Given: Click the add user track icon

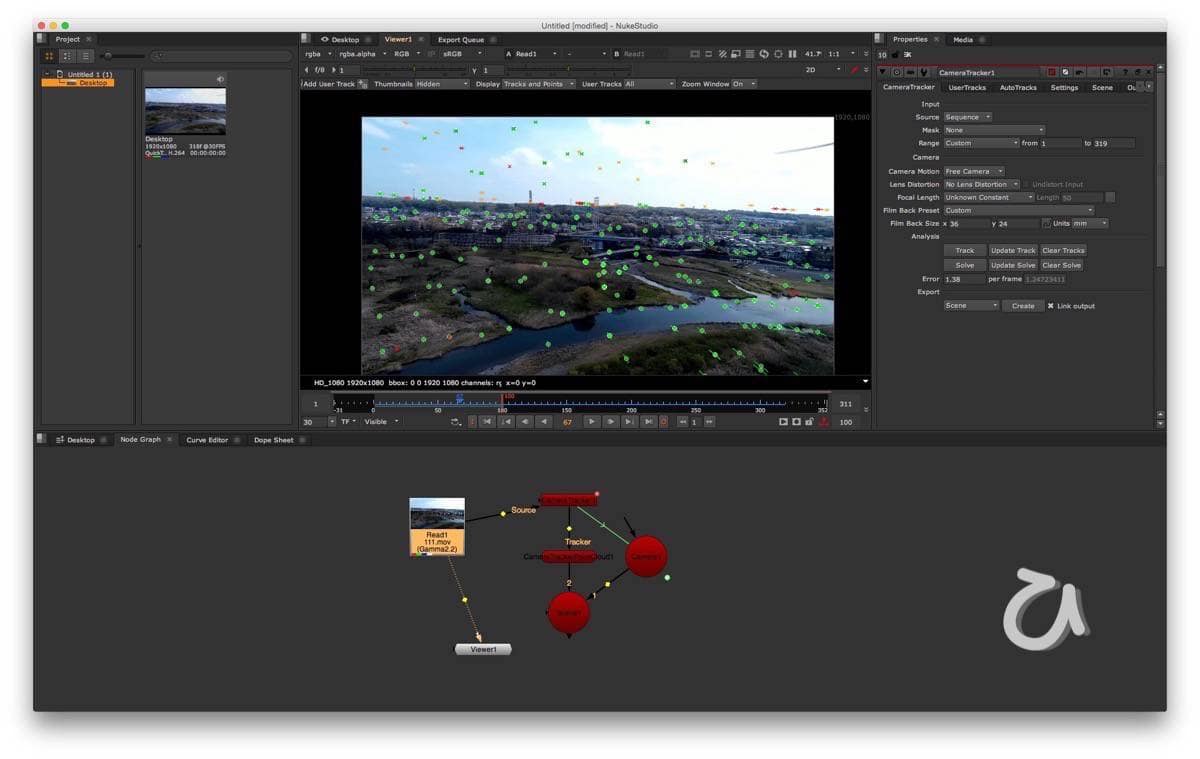Looking at the screenshot, I should pos(363,85).
